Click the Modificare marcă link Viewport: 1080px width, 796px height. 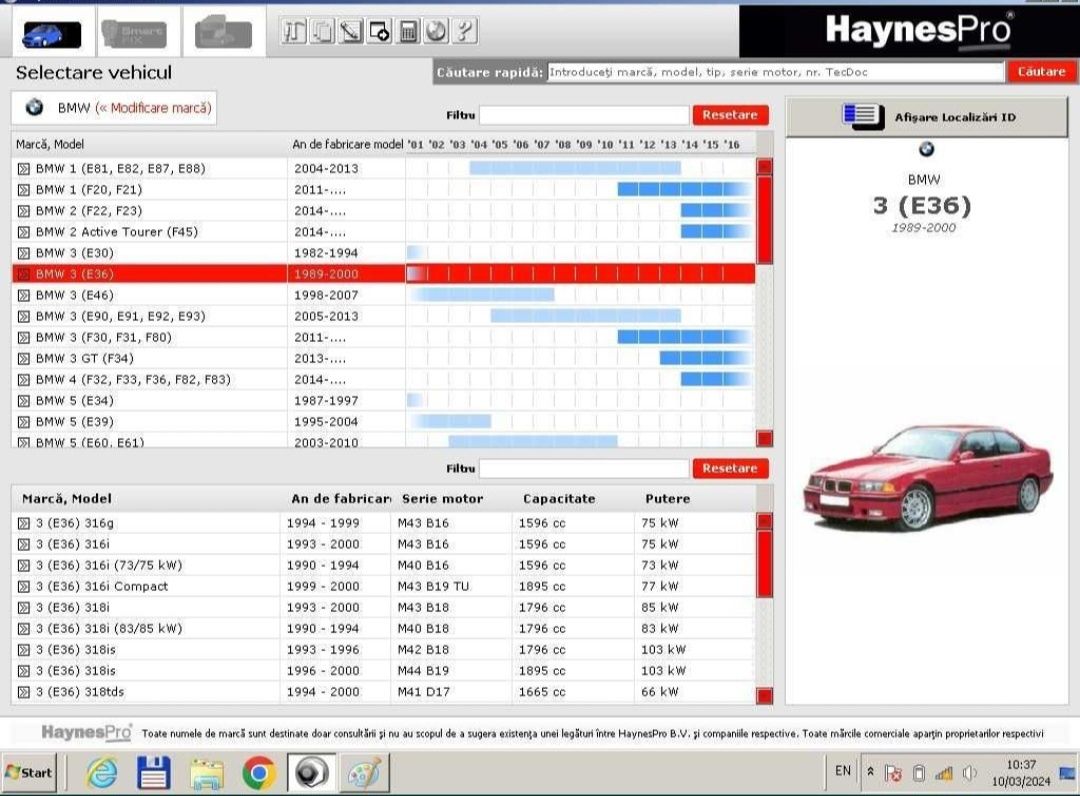tap(154, 108)
